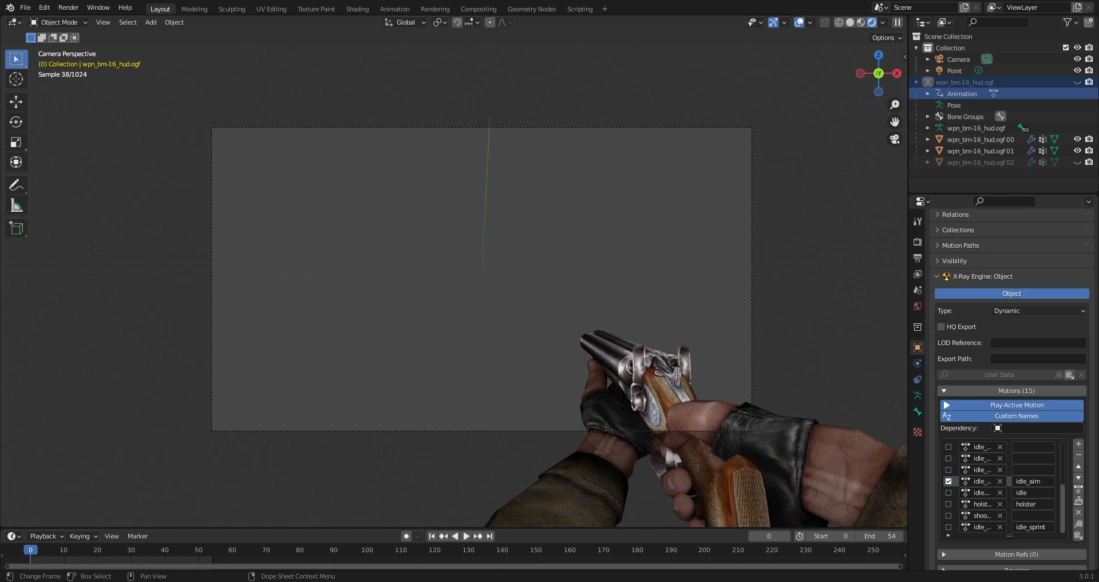Jump to the timeline's last frame
The image size is (1099, 582).
tap(491, 536)
